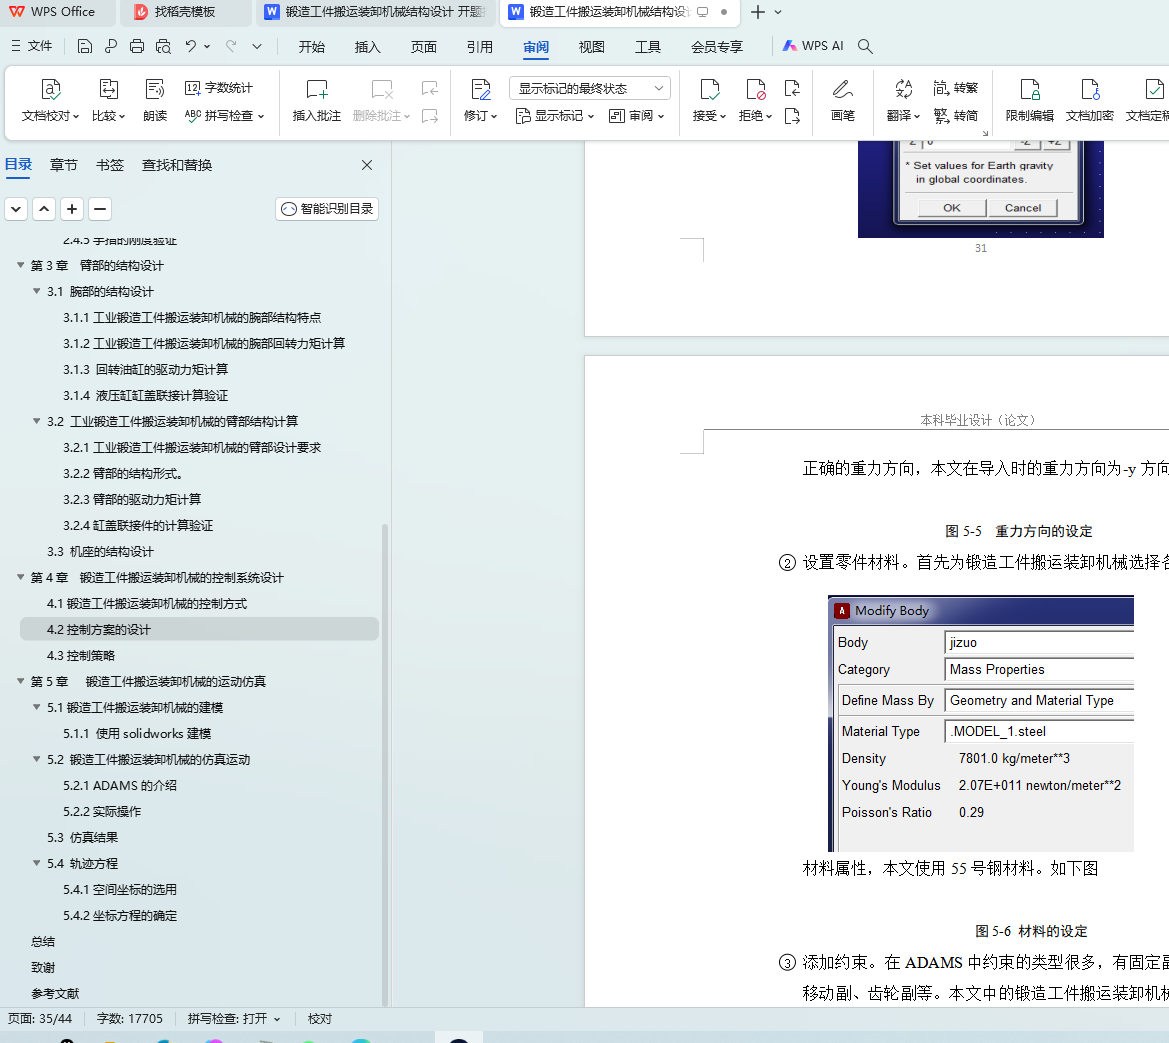Collapse 第3章 臂部的结构设计 in outline

pos(20,265)
